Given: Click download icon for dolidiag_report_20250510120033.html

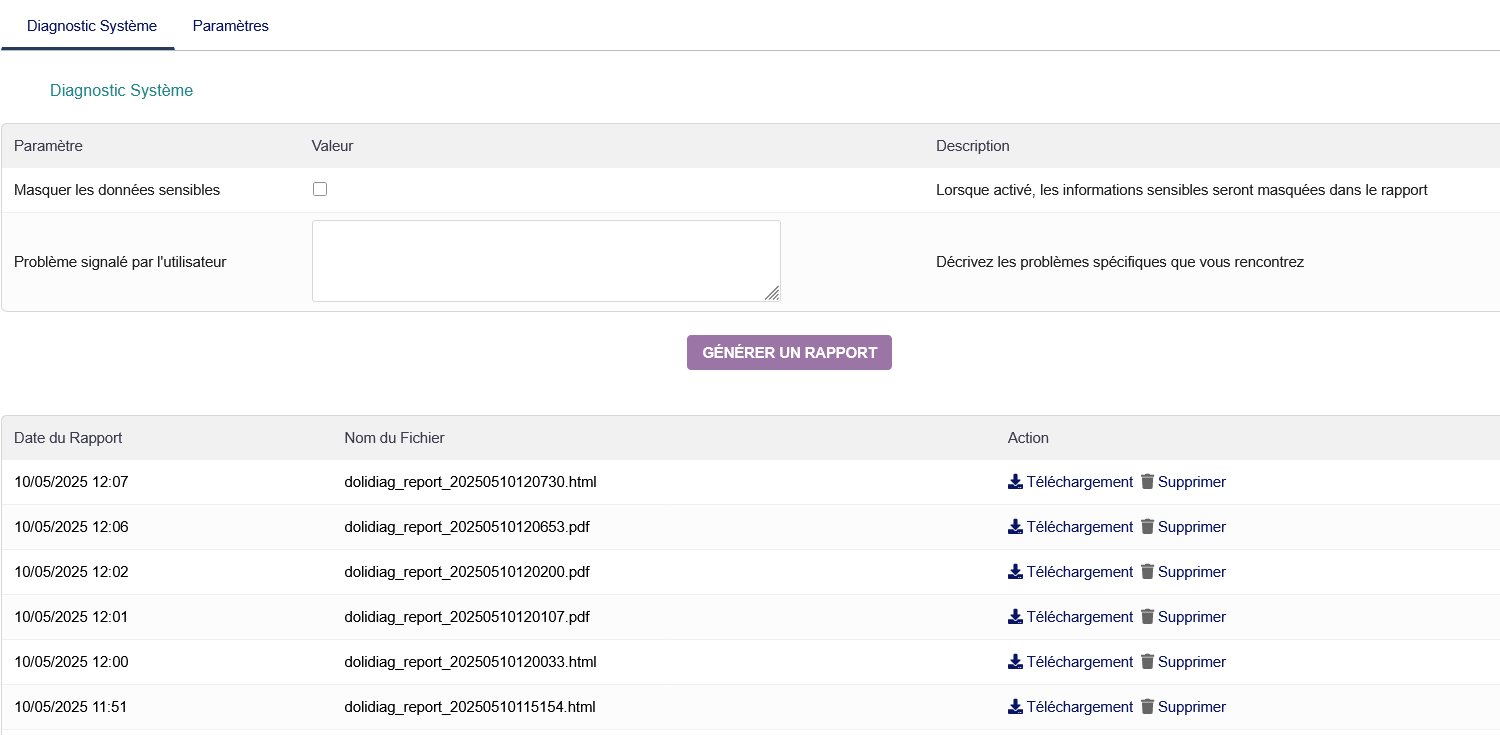Looking at the screenshot, I should pyautogui.click(x=1015, y=662).
